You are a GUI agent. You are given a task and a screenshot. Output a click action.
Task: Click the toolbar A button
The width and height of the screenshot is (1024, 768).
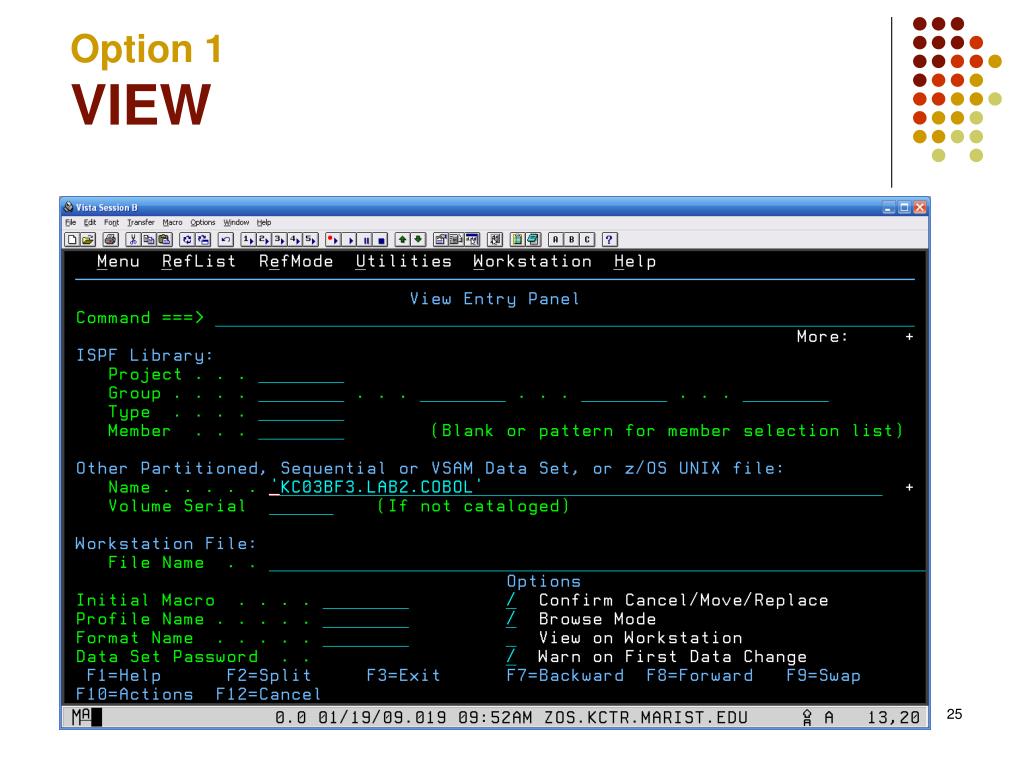[556, 240]
